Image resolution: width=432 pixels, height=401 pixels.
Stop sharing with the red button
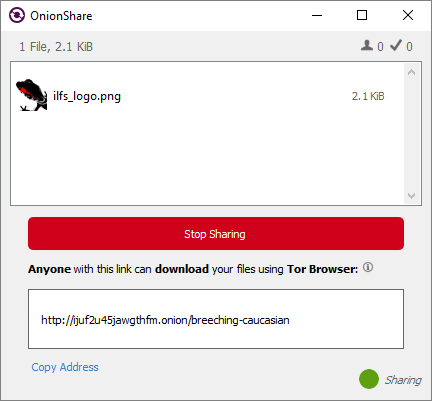tap(216, 234)
